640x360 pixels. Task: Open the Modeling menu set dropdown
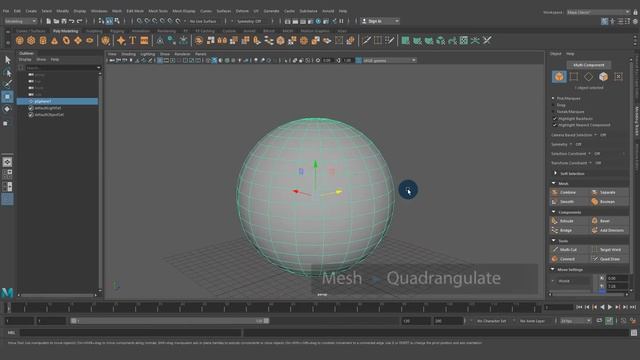(x=20, y=21)
